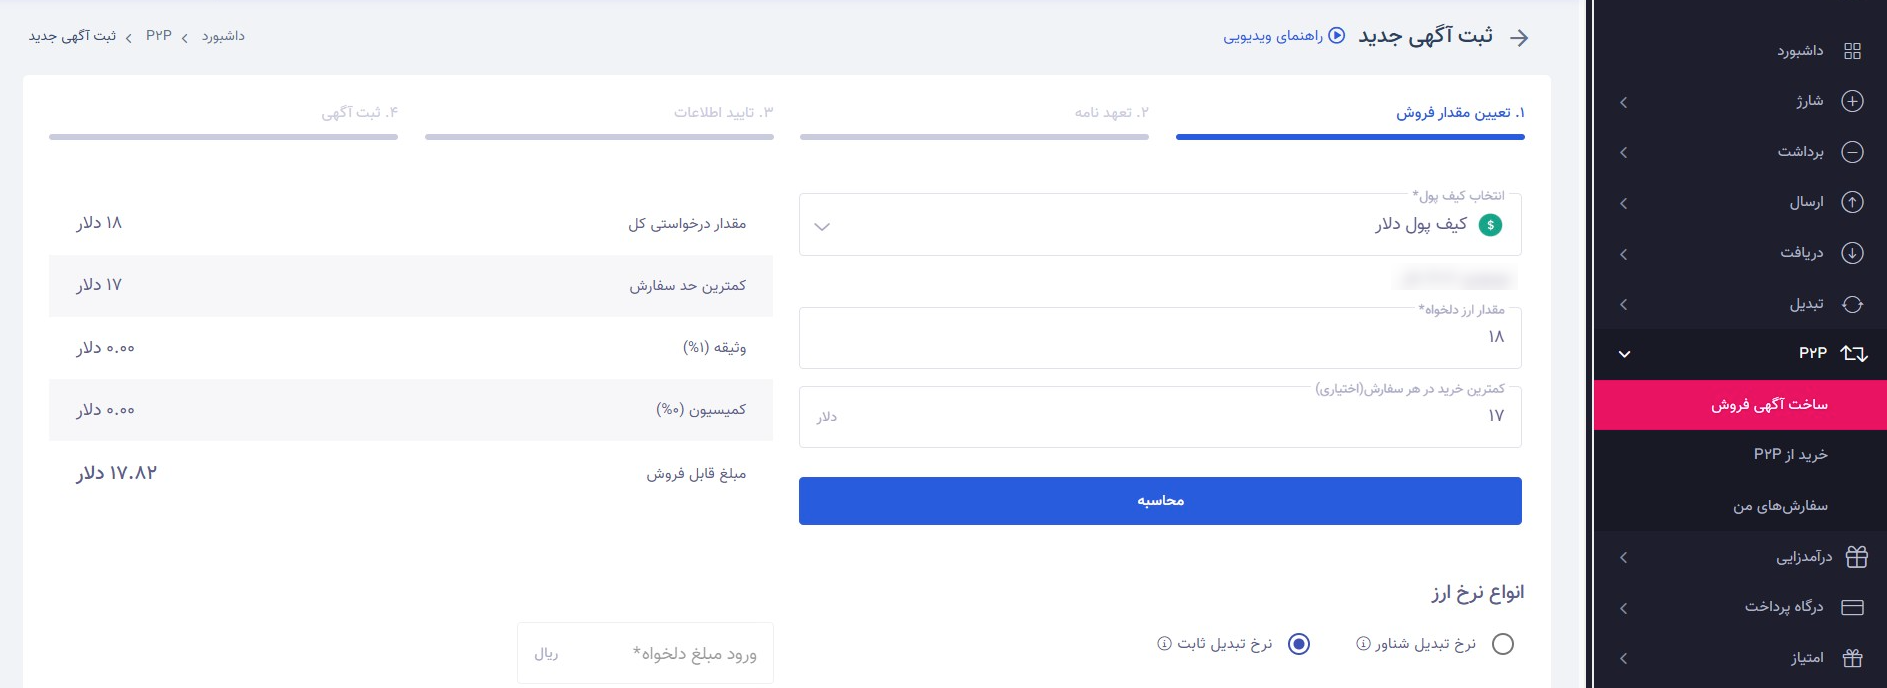Click the first step progress bar
This screenshot has height=688, width=1887.
click(x=1350, y=137)
